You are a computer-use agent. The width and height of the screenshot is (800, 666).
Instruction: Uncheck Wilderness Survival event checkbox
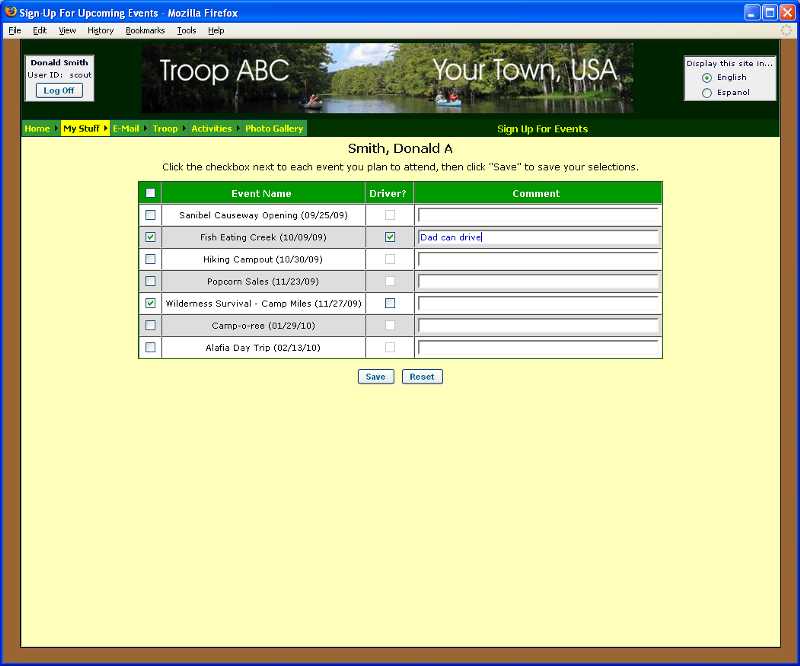[150, 303]
